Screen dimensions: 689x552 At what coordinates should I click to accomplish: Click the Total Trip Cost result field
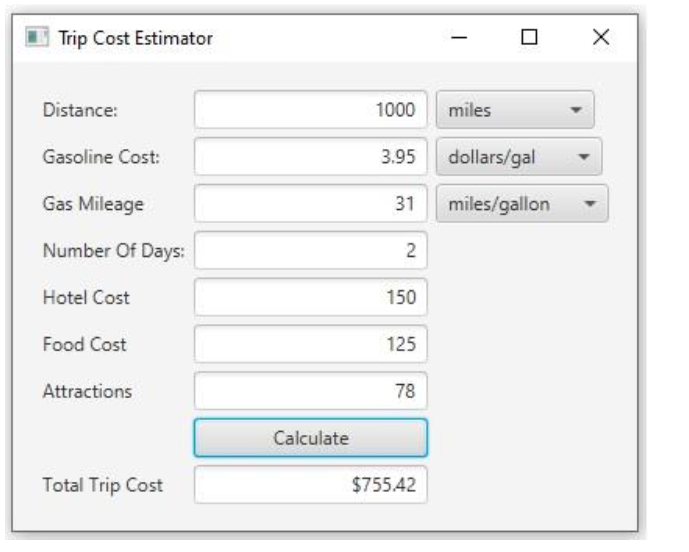coord(311,485)
